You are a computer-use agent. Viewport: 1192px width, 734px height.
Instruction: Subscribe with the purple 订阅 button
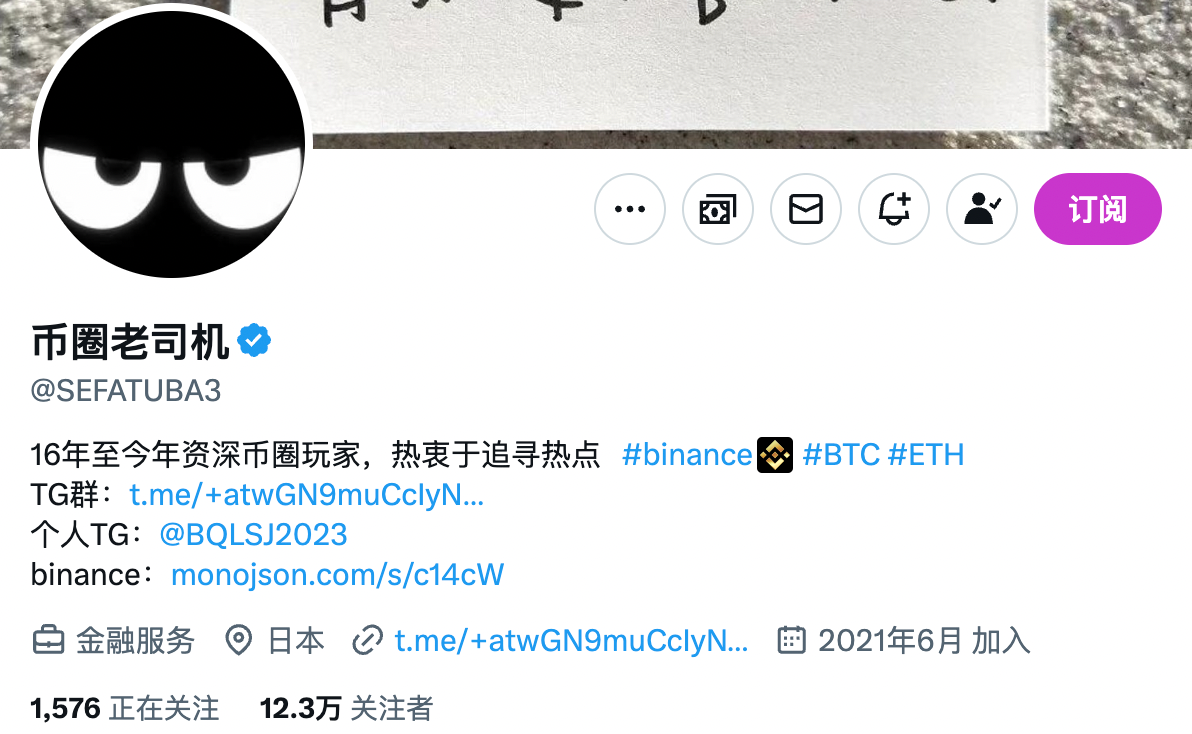(x=1098, y=209)
